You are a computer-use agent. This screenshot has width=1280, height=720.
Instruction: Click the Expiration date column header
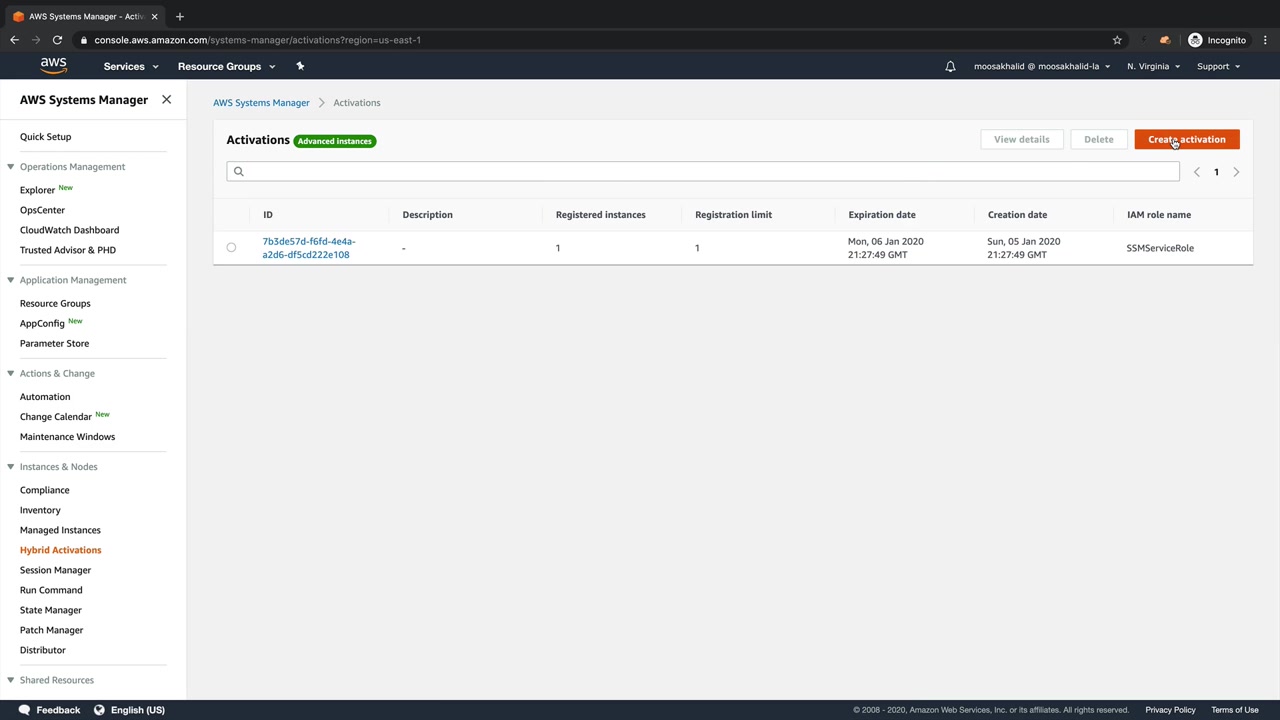pos(882,215)
